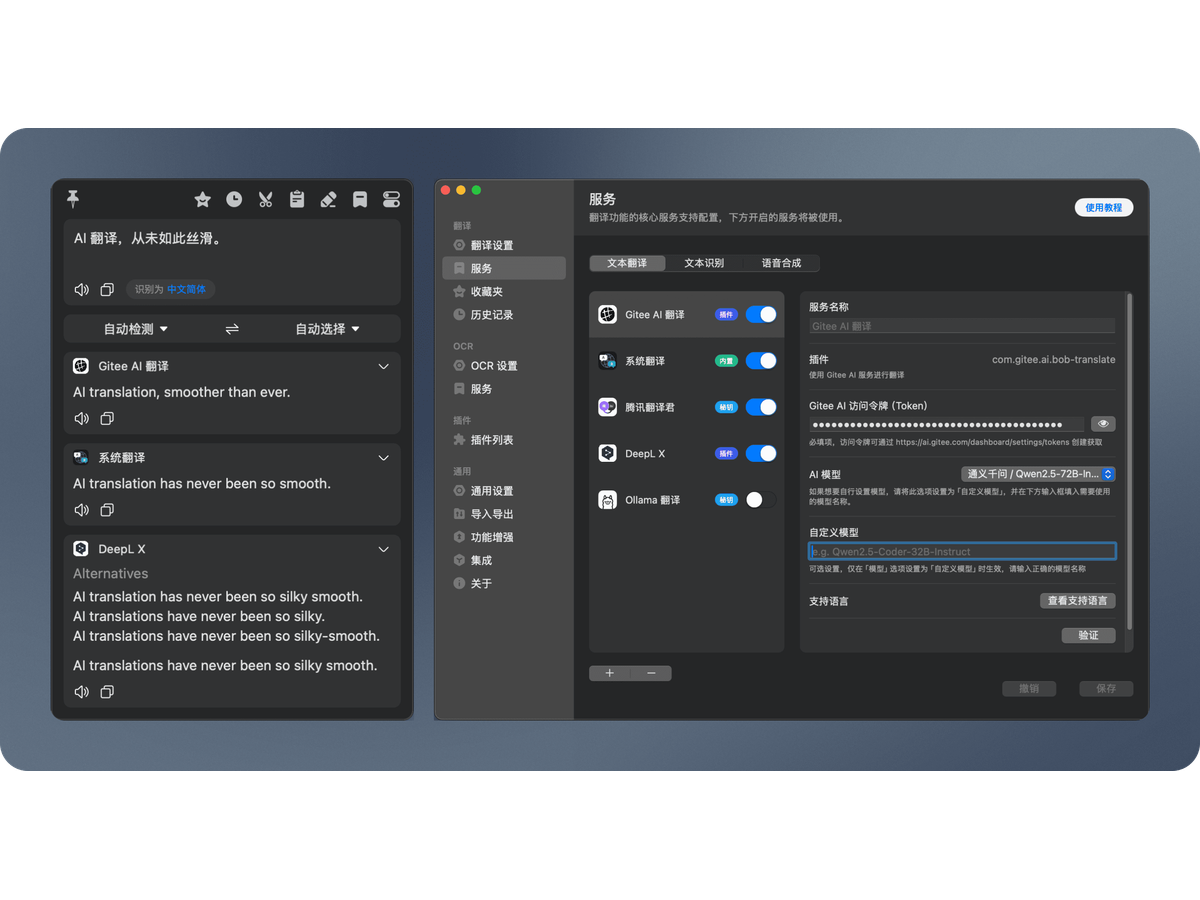
Task: Play audio of Gitee AI translation result
Action: pyautogui.click(x=82, y=418)
